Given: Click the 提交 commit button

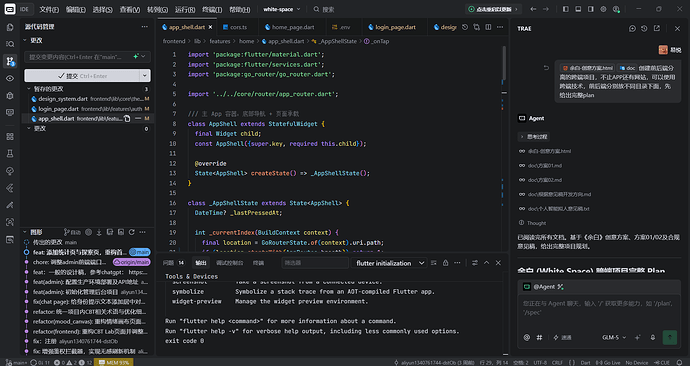Looking at the screenshot, I should (x=82, y=76).
